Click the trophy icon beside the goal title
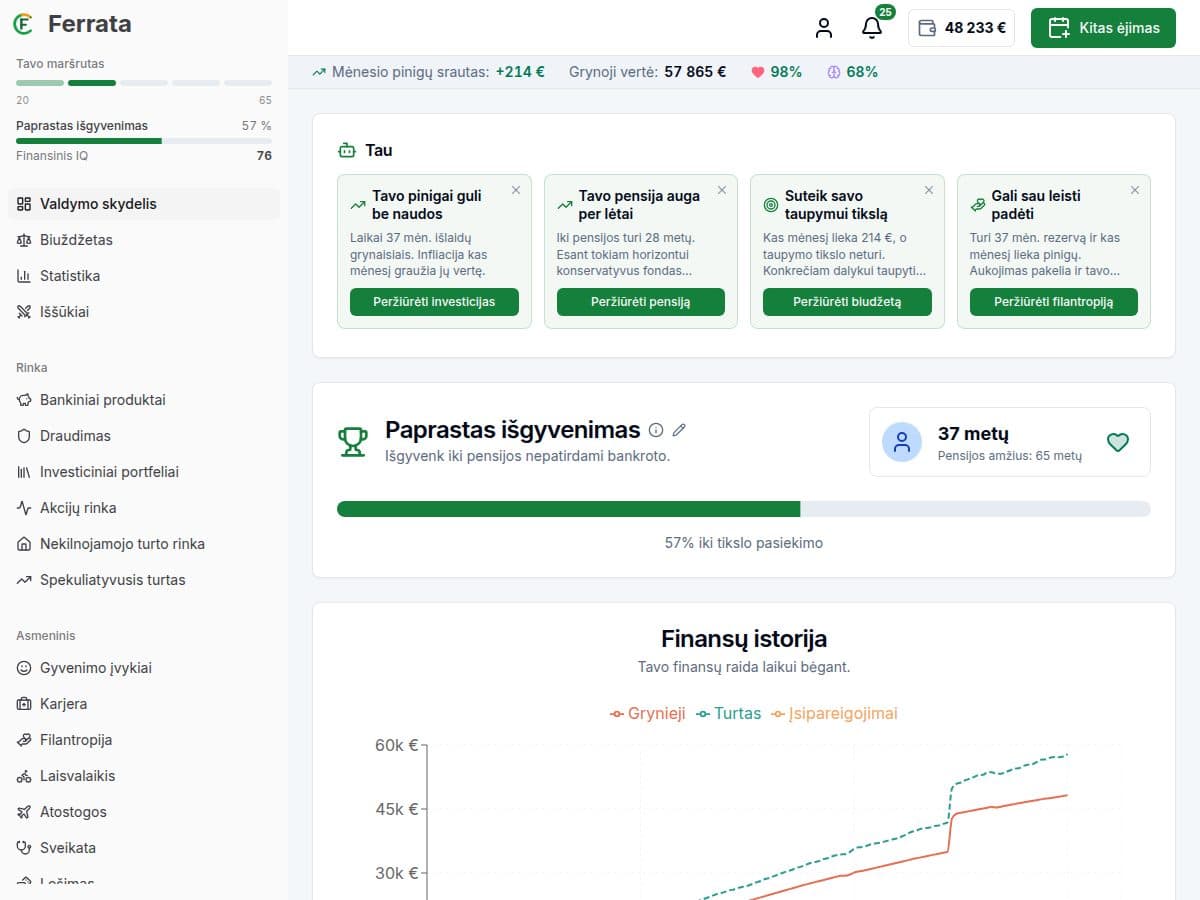This screenshot has height=900, width=1200. tap(352, 442)
